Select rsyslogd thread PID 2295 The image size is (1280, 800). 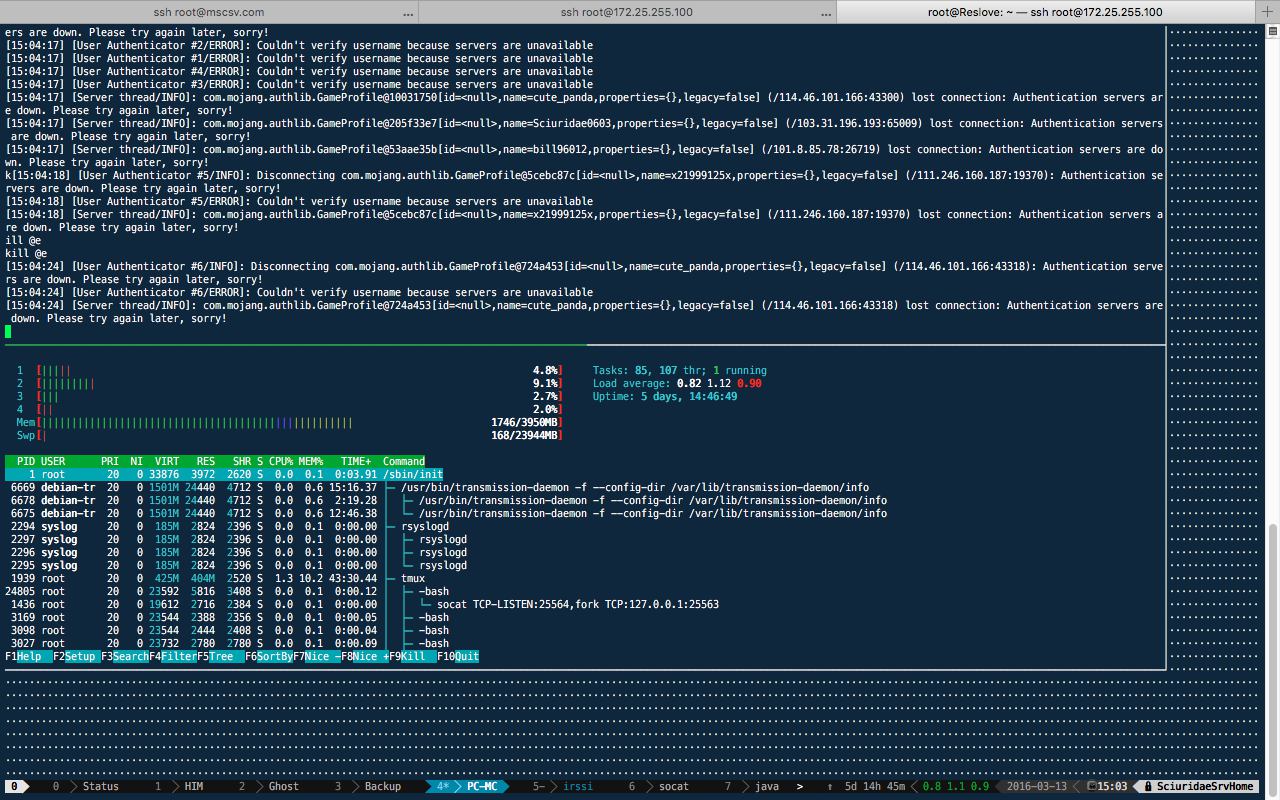click(x=236, y=566)
